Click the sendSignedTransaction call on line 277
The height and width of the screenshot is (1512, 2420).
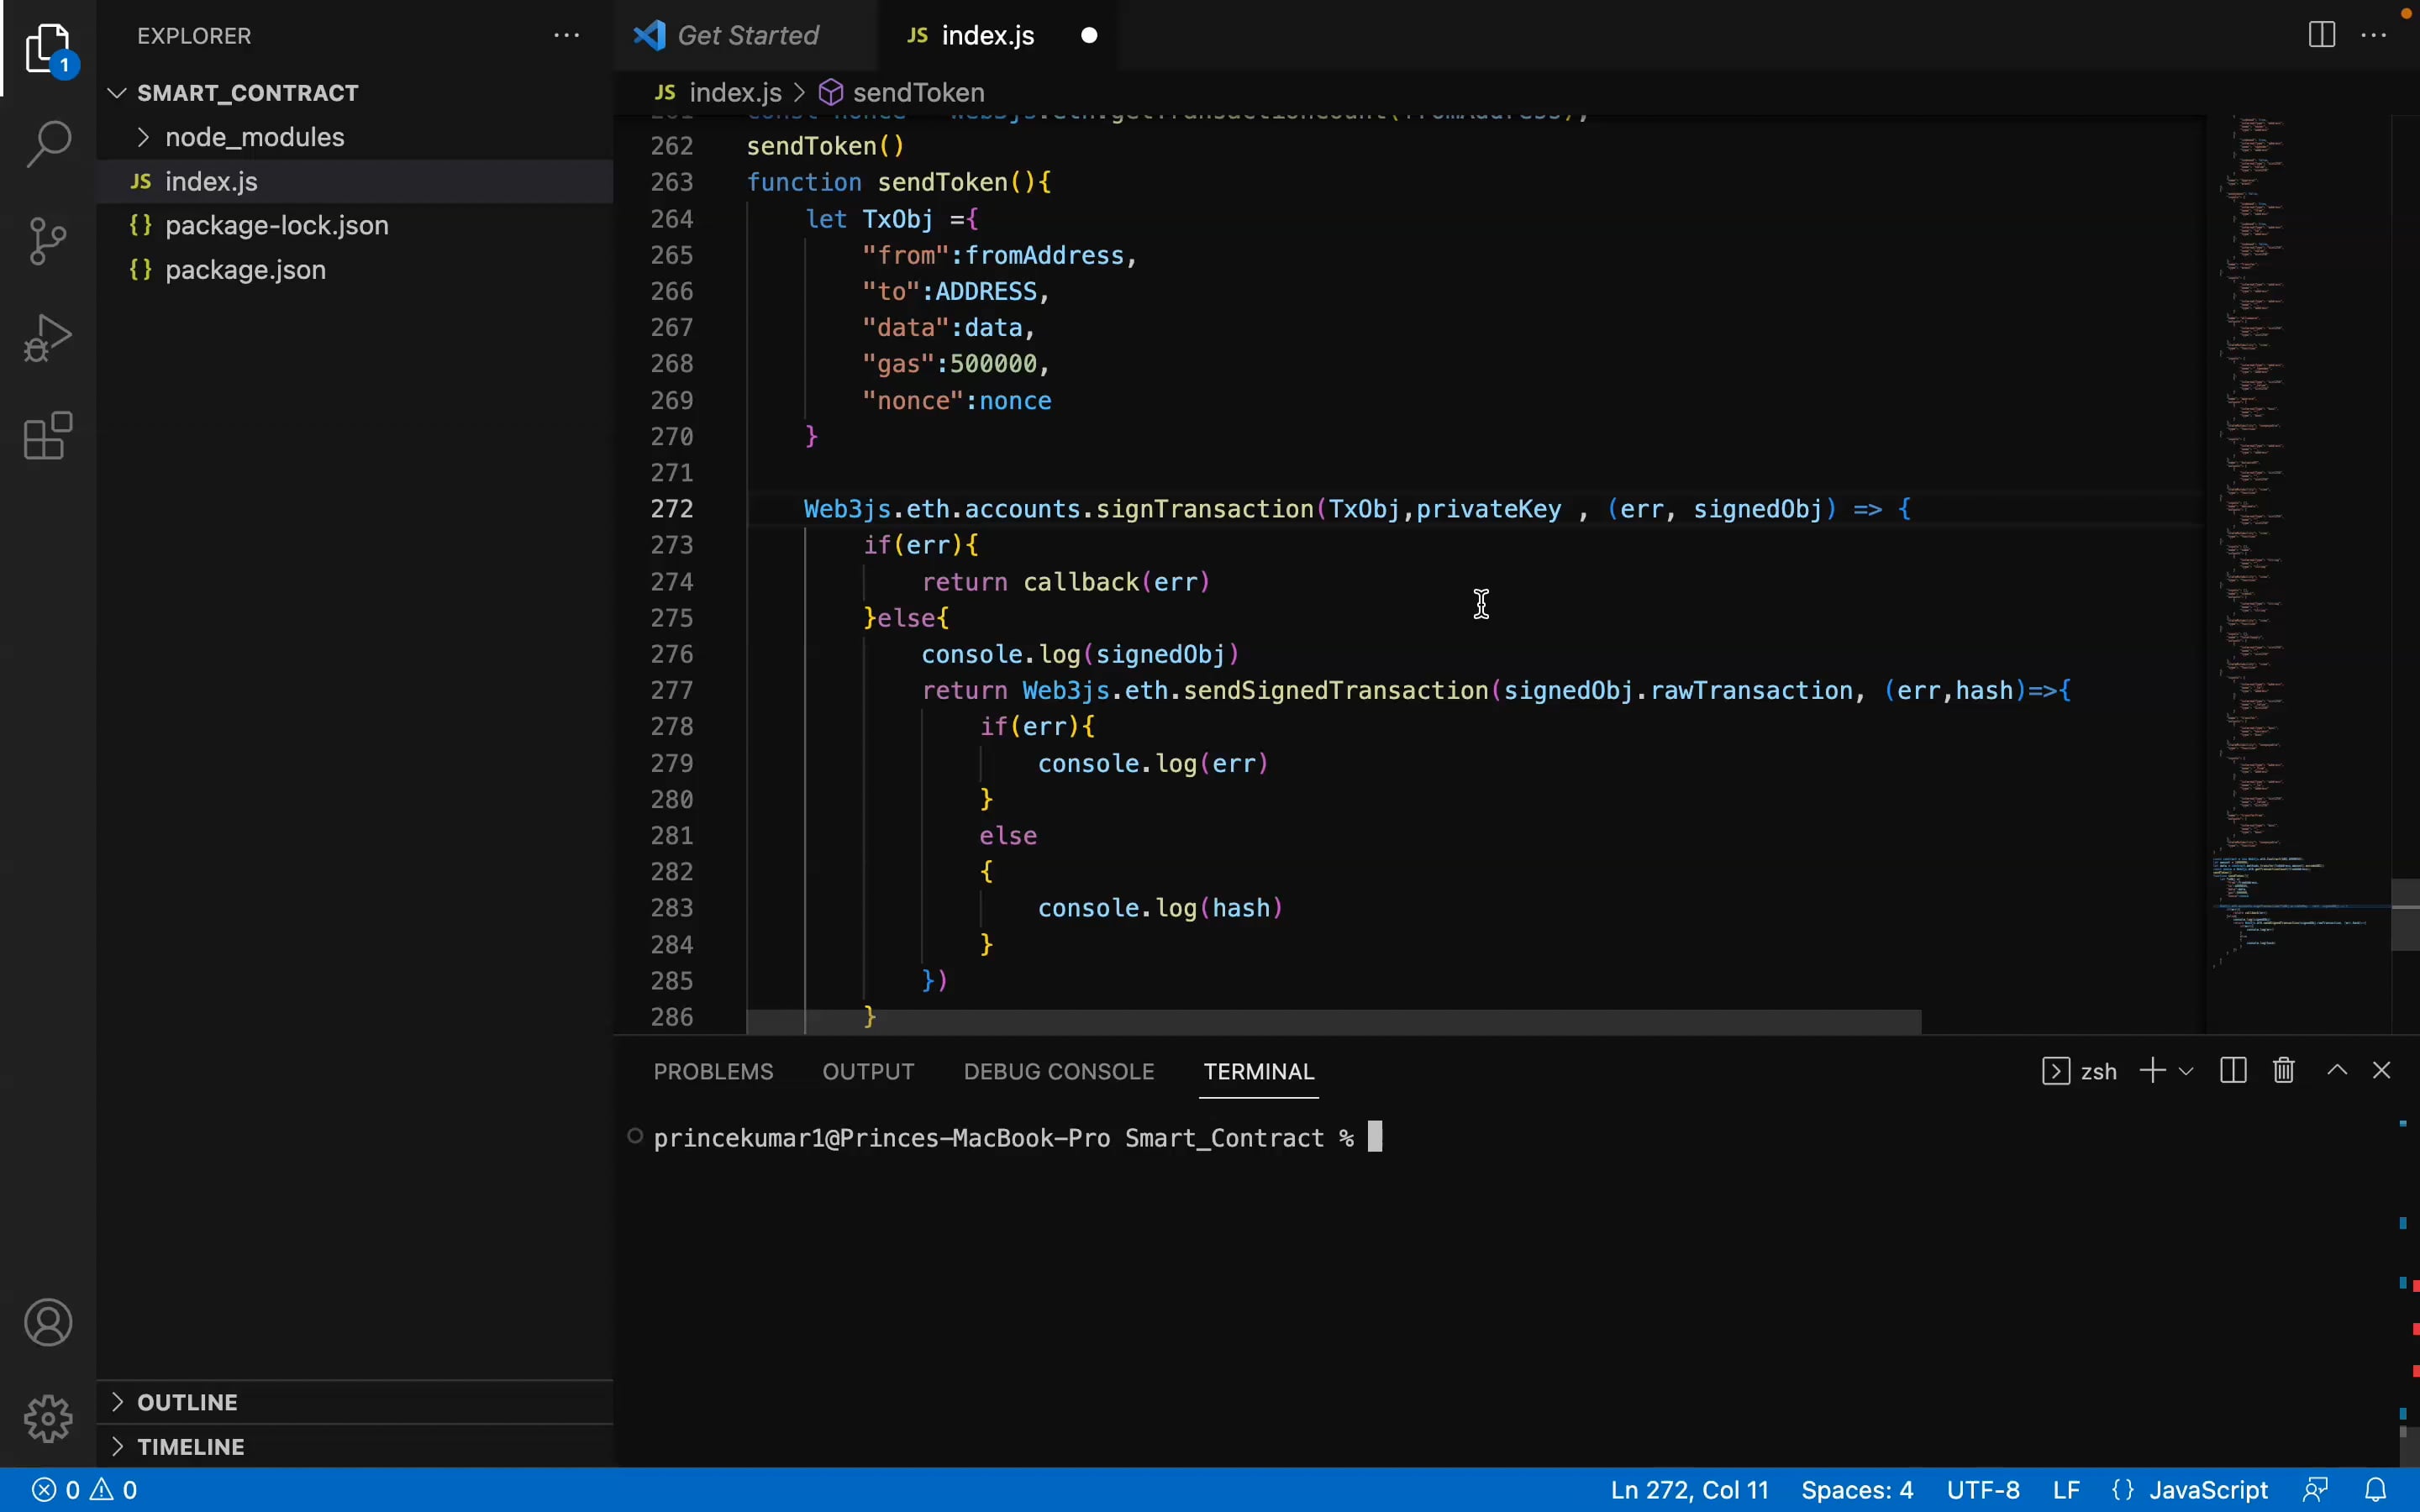pos(1336,691)
